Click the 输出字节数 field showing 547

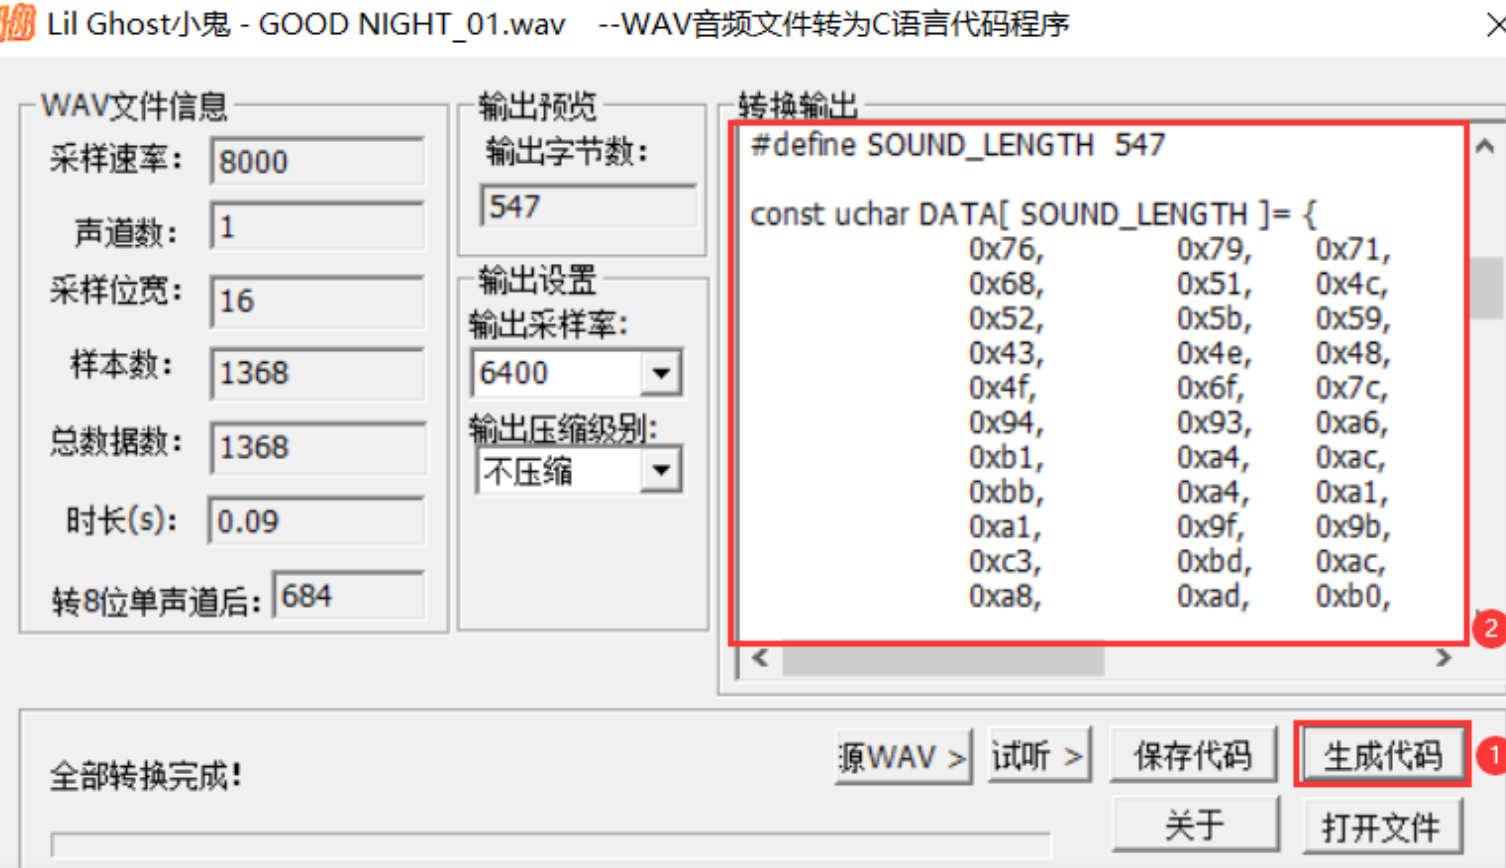tap(588, 207)
